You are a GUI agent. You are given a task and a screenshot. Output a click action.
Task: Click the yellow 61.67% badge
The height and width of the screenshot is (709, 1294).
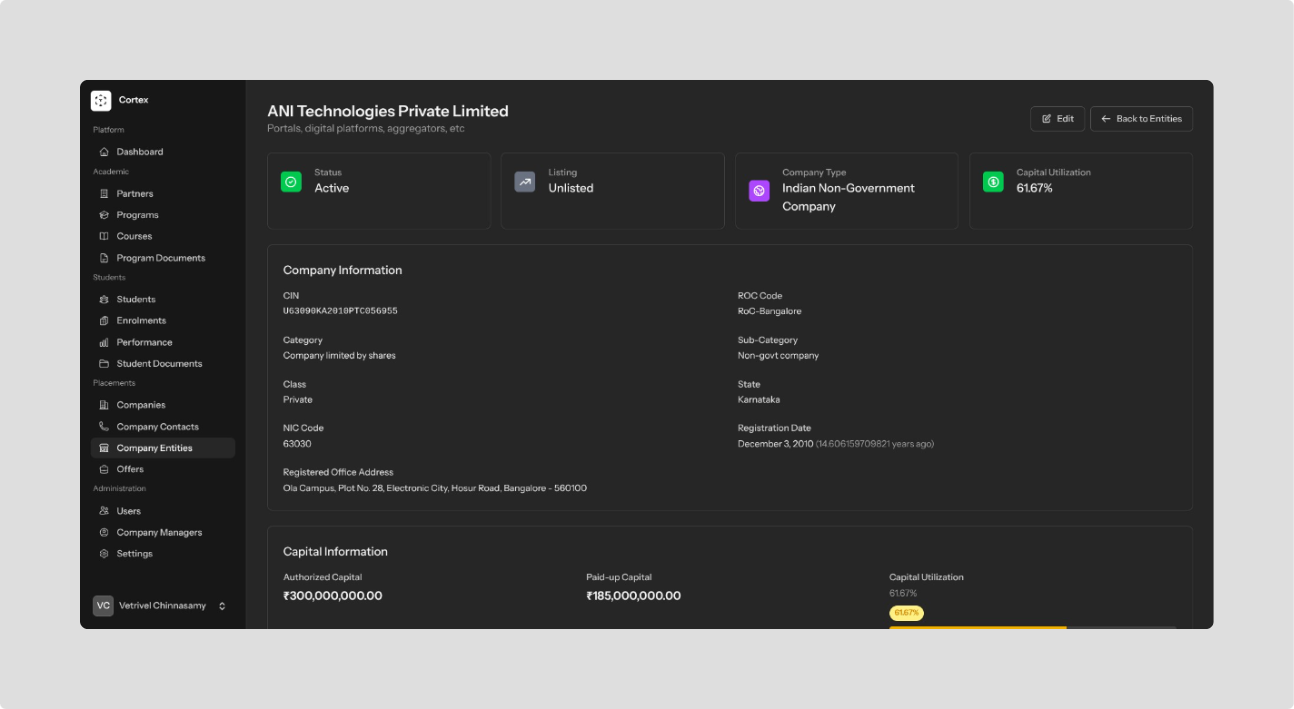click(906, 613)
